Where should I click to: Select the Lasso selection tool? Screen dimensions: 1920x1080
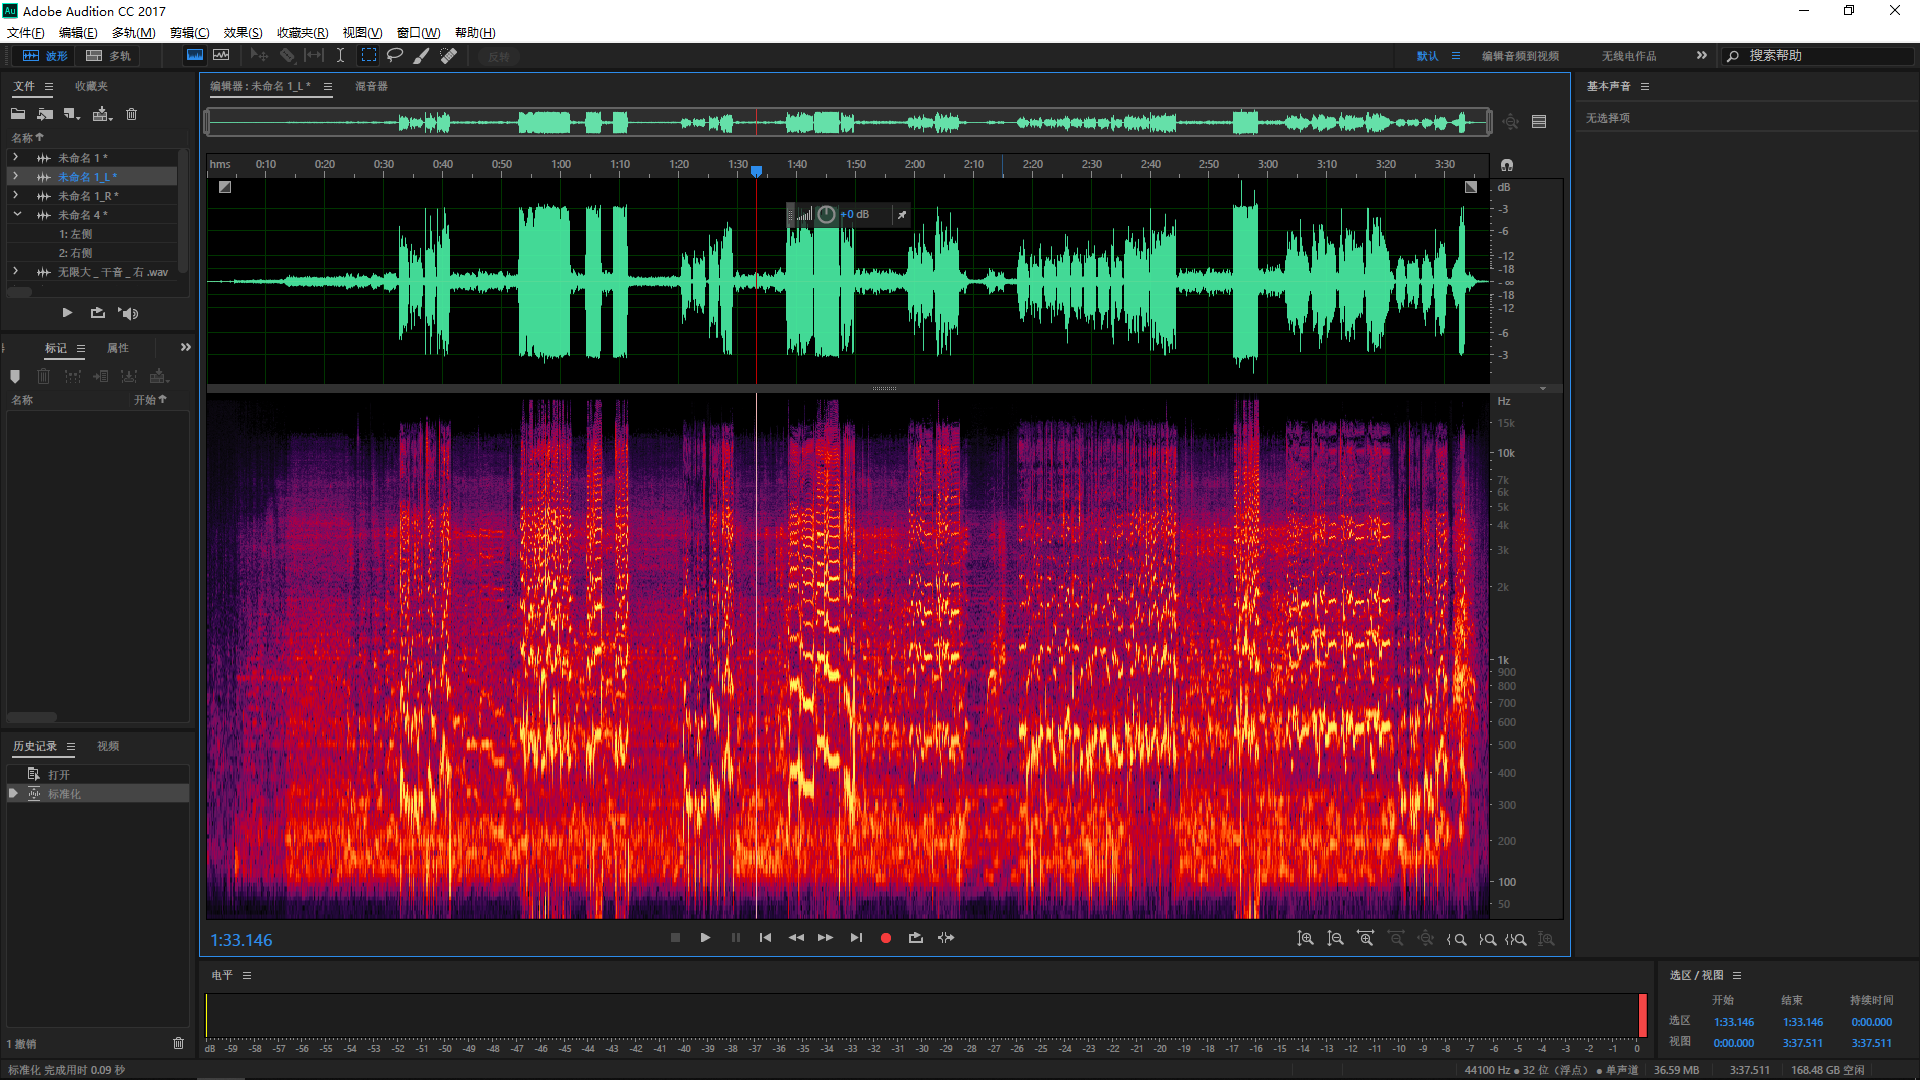(x=395, y=56)
